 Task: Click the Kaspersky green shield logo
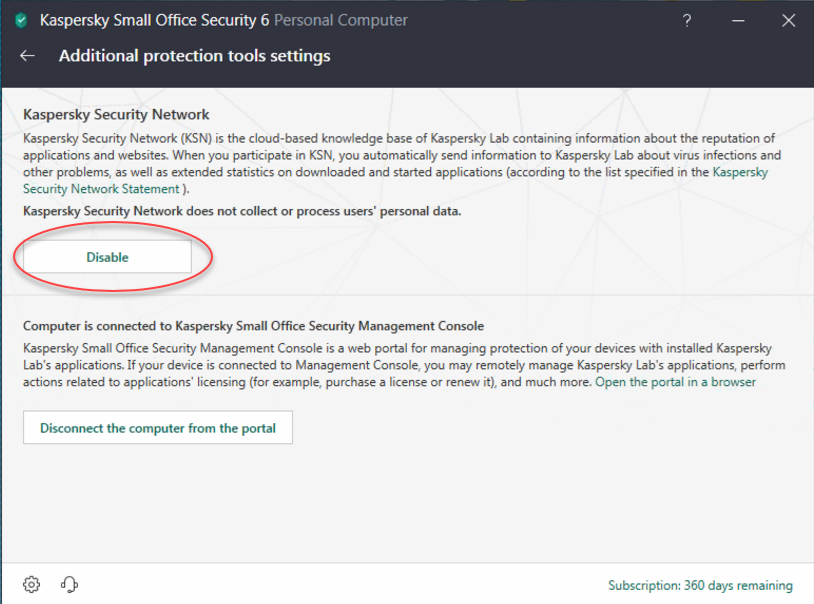(21, 21)
